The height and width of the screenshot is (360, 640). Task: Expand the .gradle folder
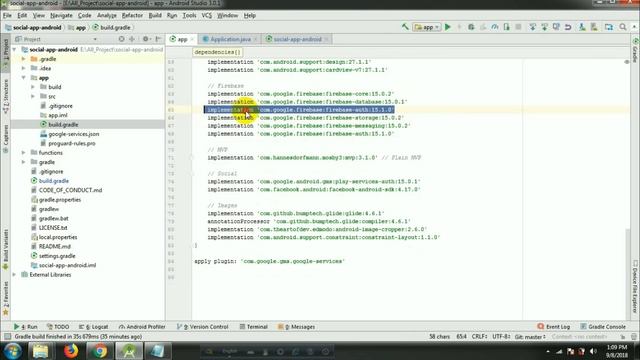tap(24, 59)
